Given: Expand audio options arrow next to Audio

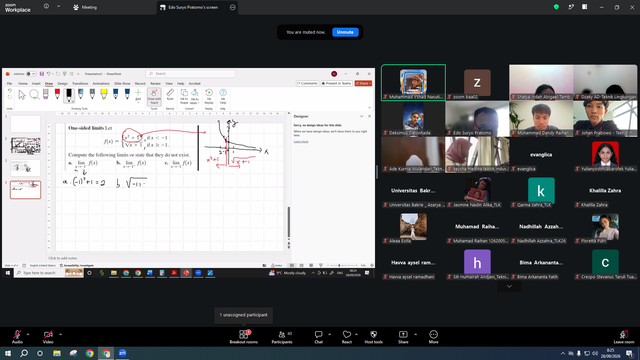Looking at the screenshot, I should (28, 334).
